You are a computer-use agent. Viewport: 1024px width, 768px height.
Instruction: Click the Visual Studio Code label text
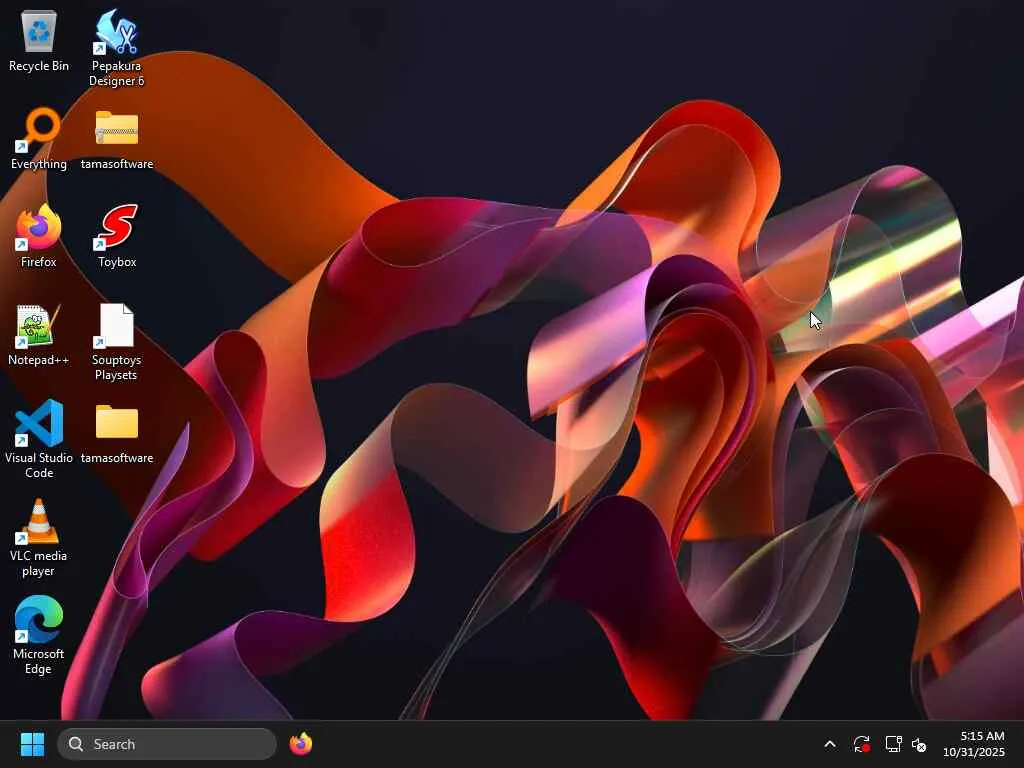[39, 465]
